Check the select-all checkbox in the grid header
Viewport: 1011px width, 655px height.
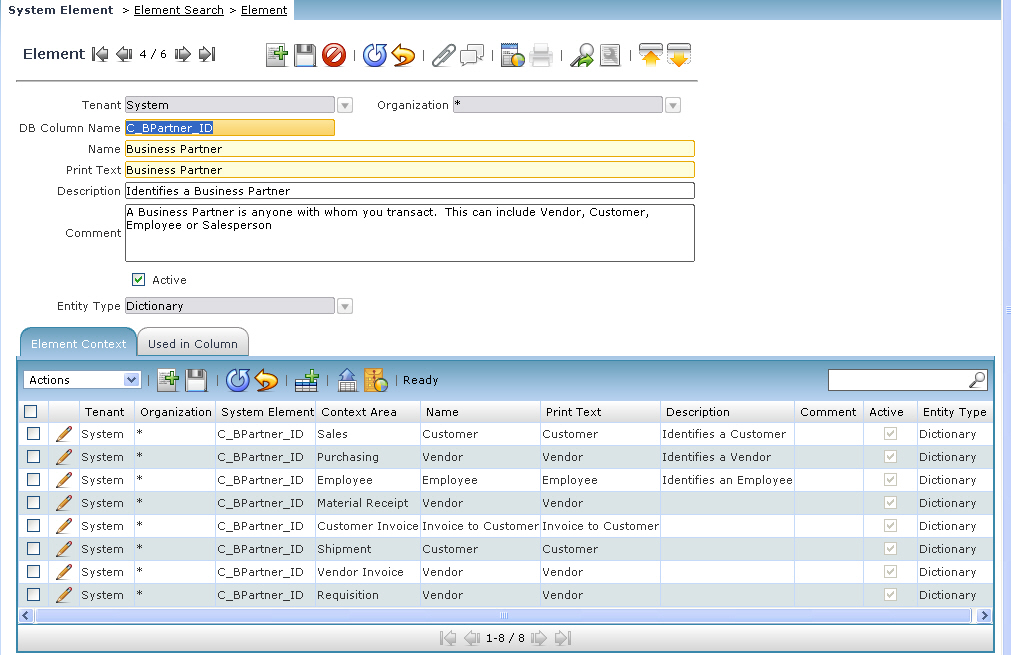click(31, 411)
